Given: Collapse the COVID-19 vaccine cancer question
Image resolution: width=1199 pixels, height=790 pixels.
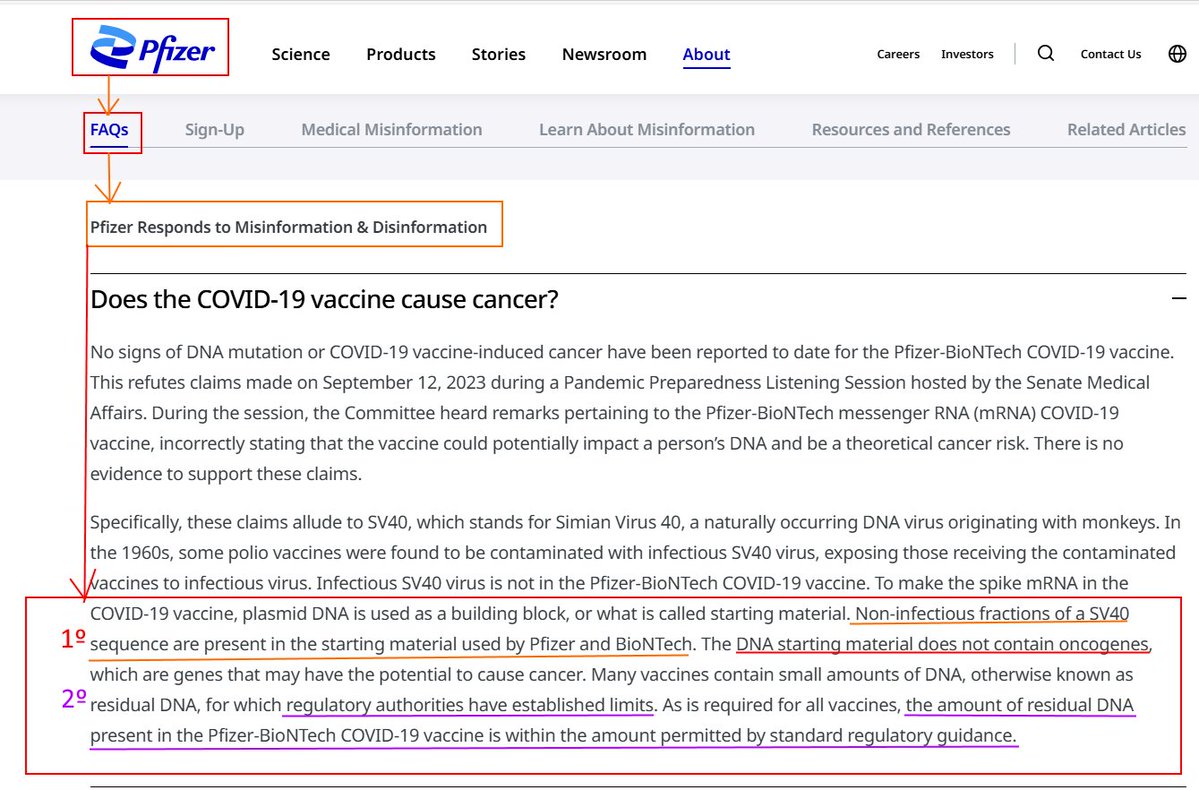Looking at the screenshot, I should (x=1179, y=298).
